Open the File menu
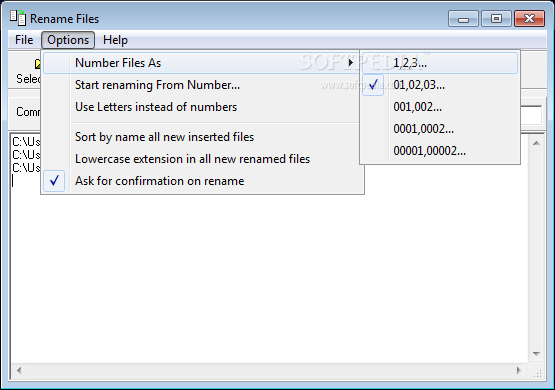The height and width of the screenshot is (390, 555). click(x=24, y=40)
